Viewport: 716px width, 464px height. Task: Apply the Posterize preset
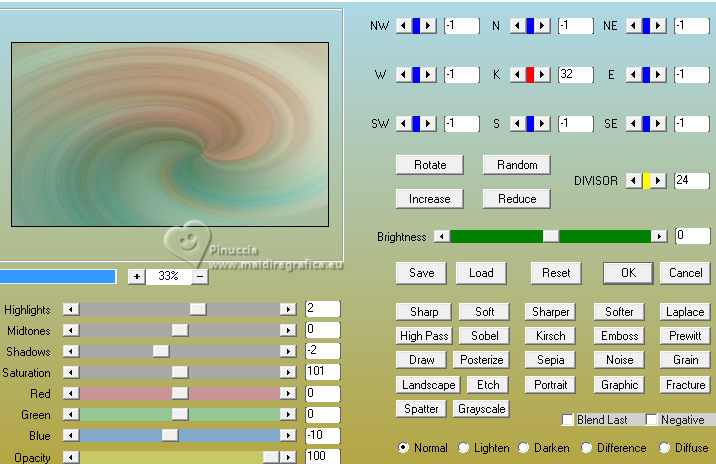pos(481,360)
